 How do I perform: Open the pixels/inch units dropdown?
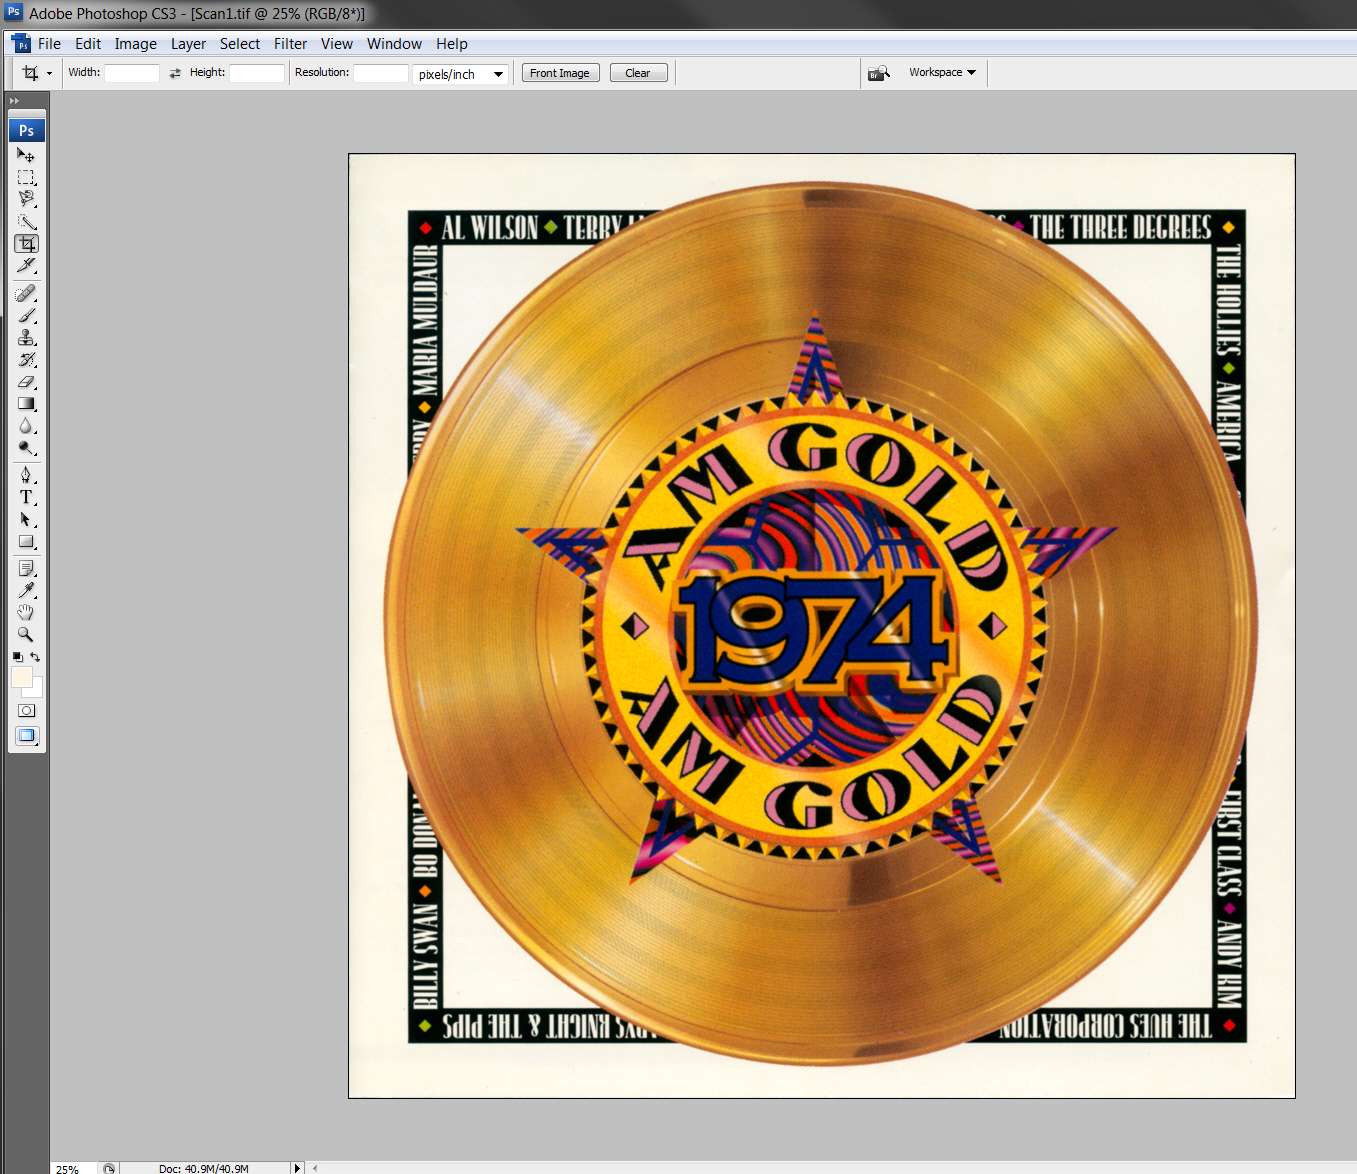[x=460, y=74]
